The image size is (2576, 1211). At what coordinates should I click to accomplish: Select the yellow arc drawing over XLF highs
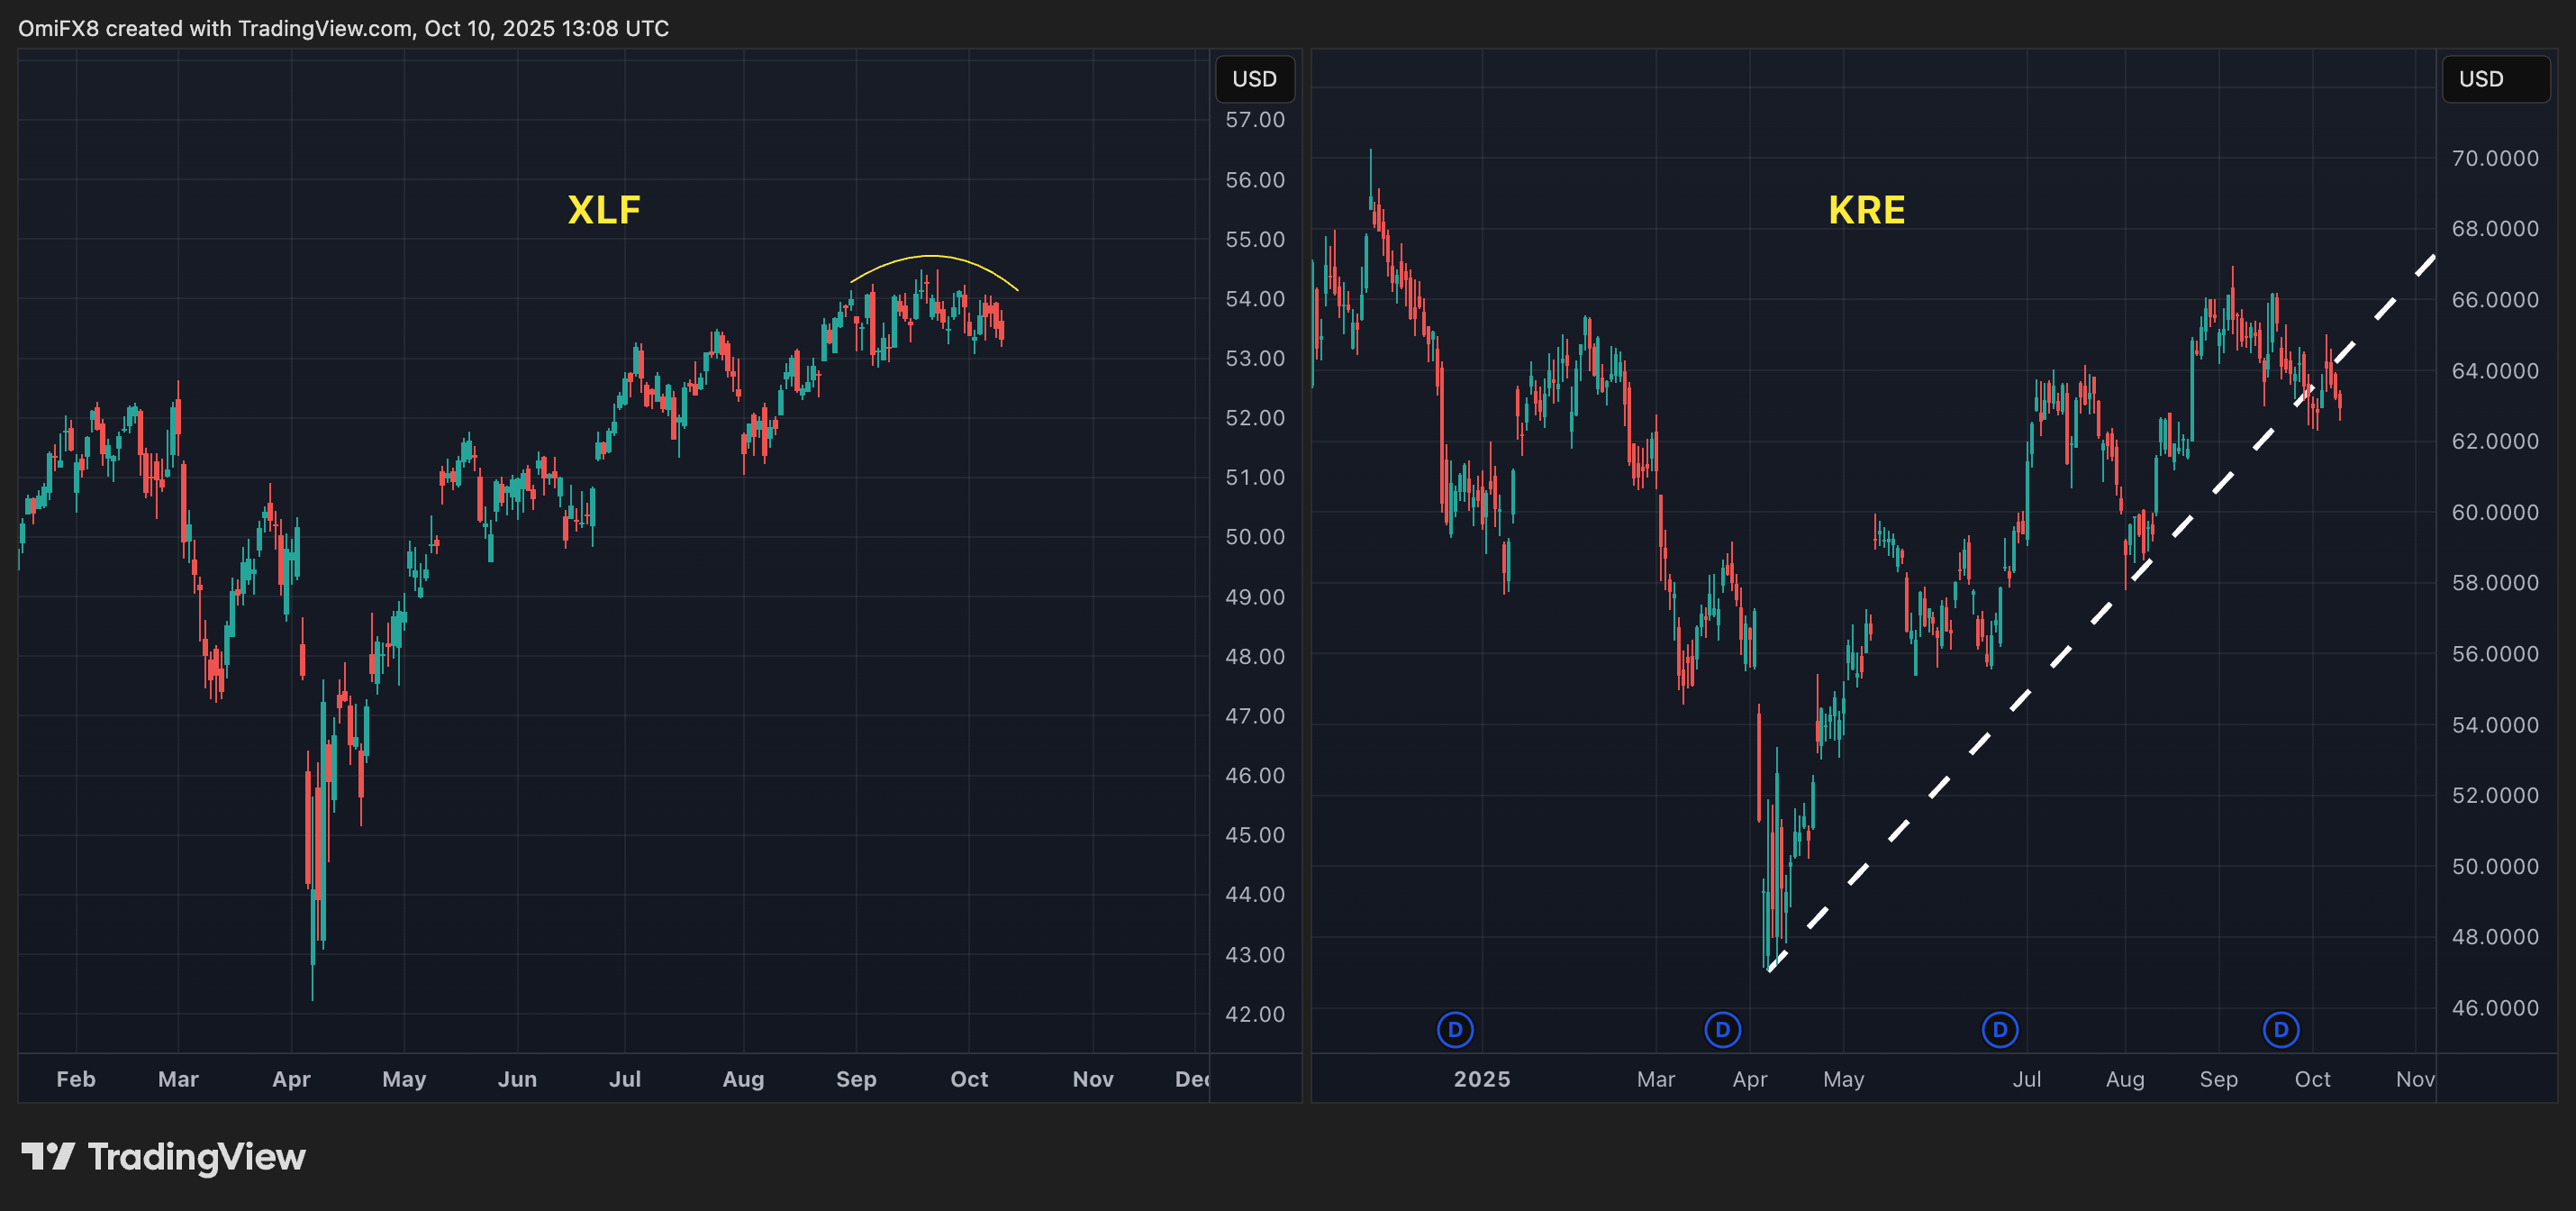coord(930,257)
